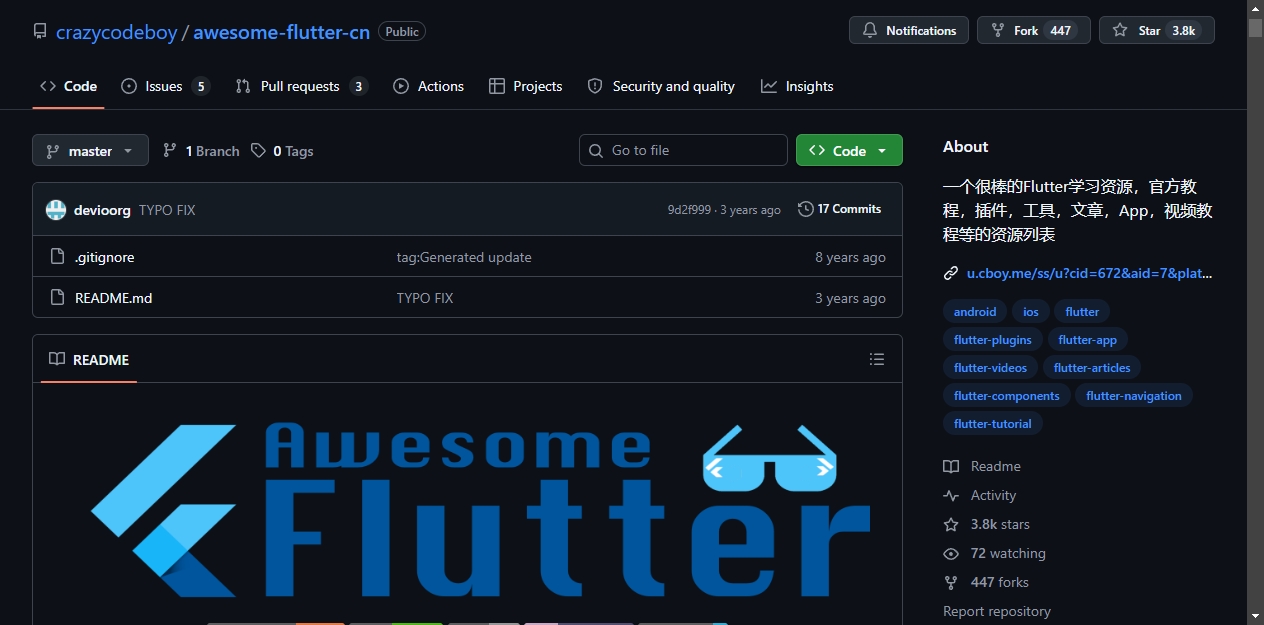
Task: Click the devioorg avatar image
Action: click(56, 210)
